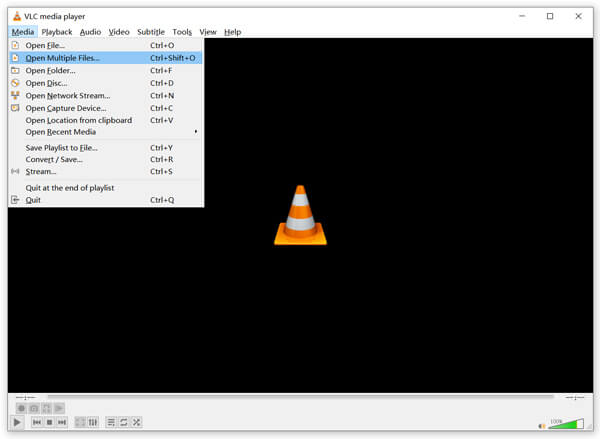The height and width of the screenshot is (439, 600).
Task: Choose Open File... entry
Action: point(105,45)
